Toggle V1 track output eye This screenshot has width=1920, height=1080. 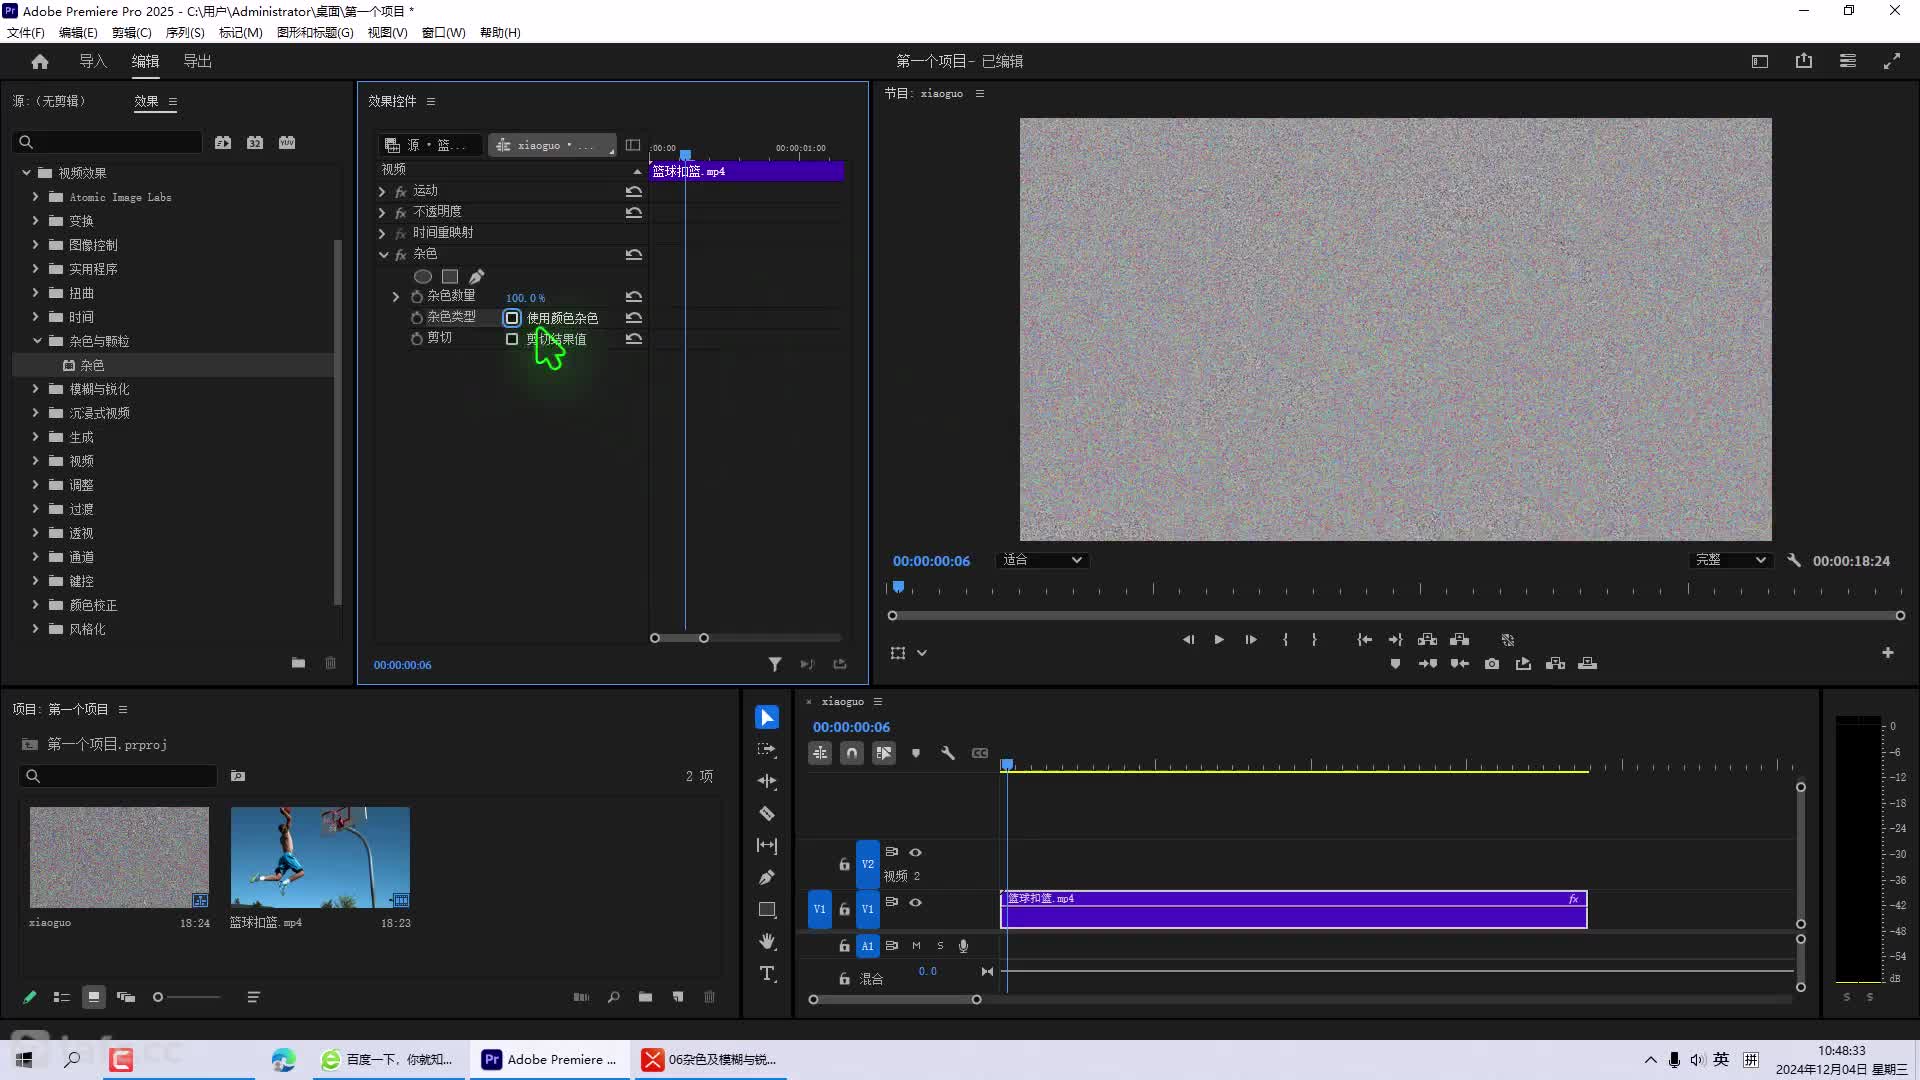coord(915,902)
